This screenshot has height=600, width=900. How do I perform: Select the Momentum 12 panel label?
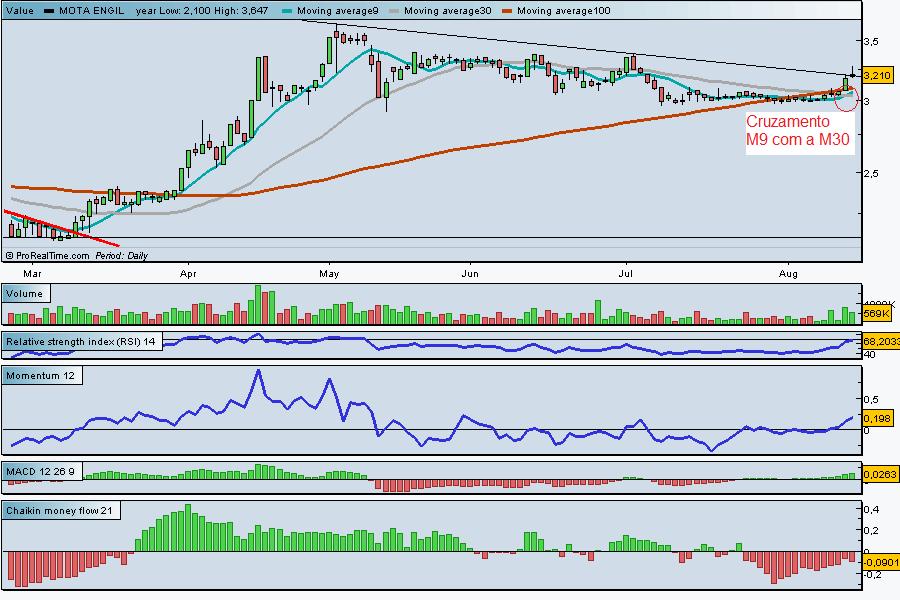(x=41, y=376)
